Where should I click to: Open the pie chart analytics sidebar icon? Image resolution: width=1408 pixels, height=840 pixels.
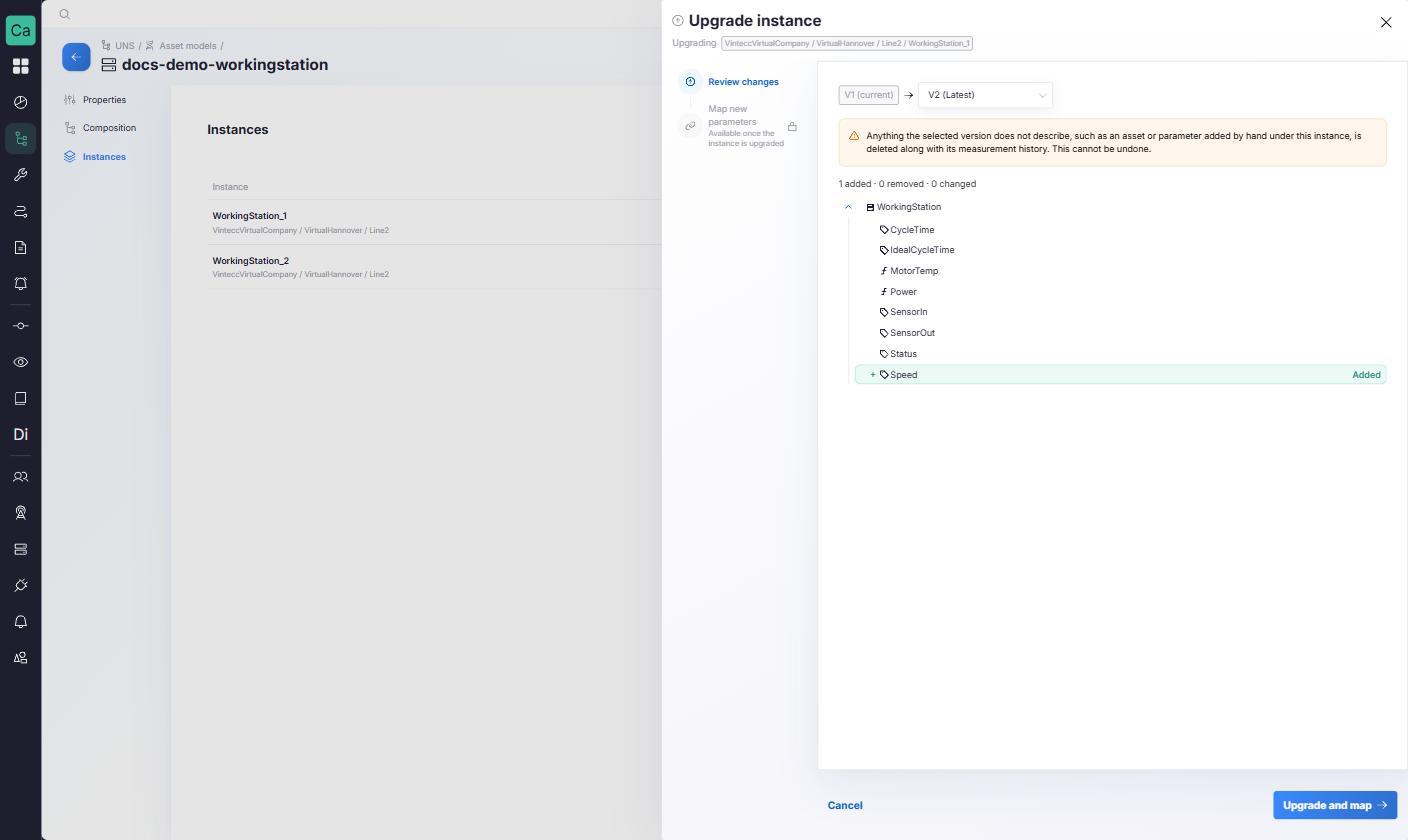[x=20, y=102]
